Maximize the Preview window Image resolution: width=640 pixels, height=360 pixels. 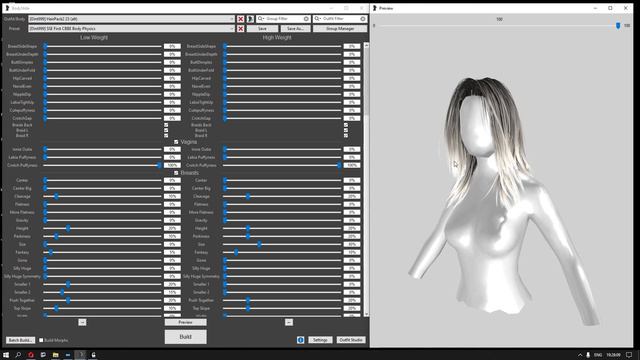[610, 8]
